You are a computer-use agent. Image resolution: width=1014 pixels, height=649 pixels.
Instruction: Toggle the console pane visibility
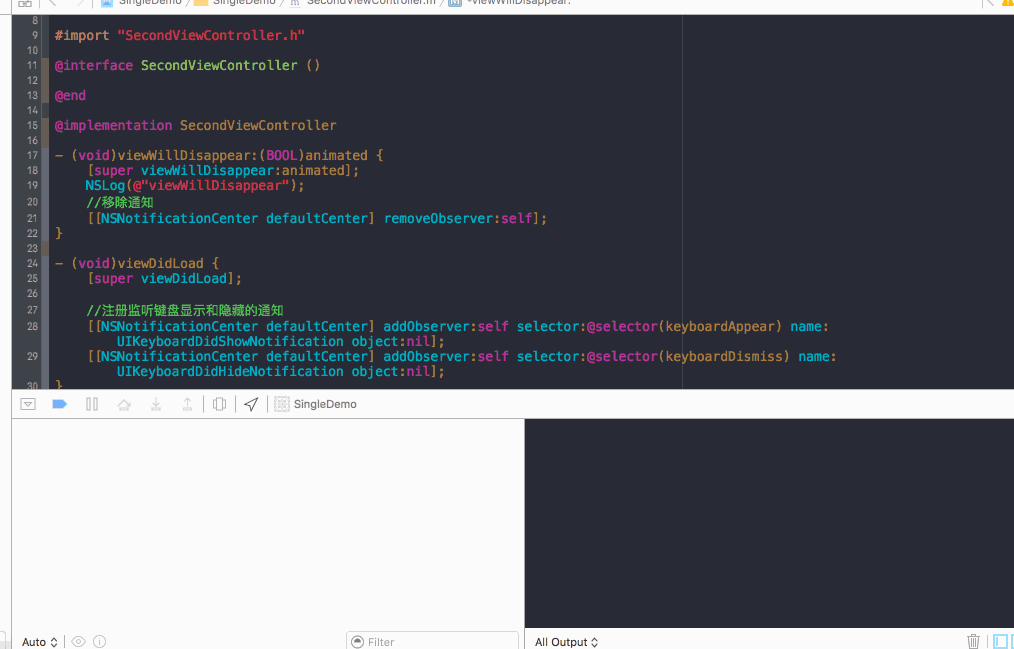(1008, 641)
